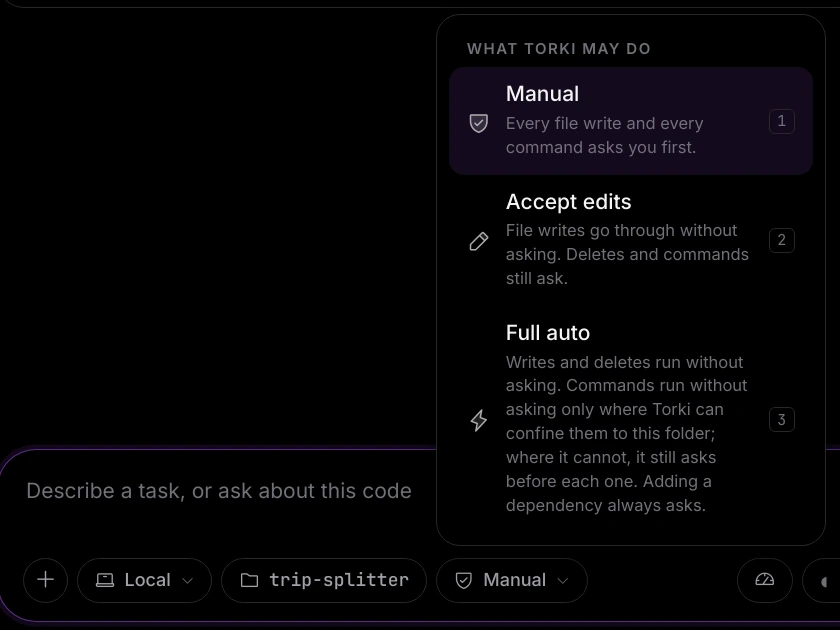Click the shortcut key badge 1
Image resolution: width=840 pixels, height=630 pixels.
click(x=782, y=122)
